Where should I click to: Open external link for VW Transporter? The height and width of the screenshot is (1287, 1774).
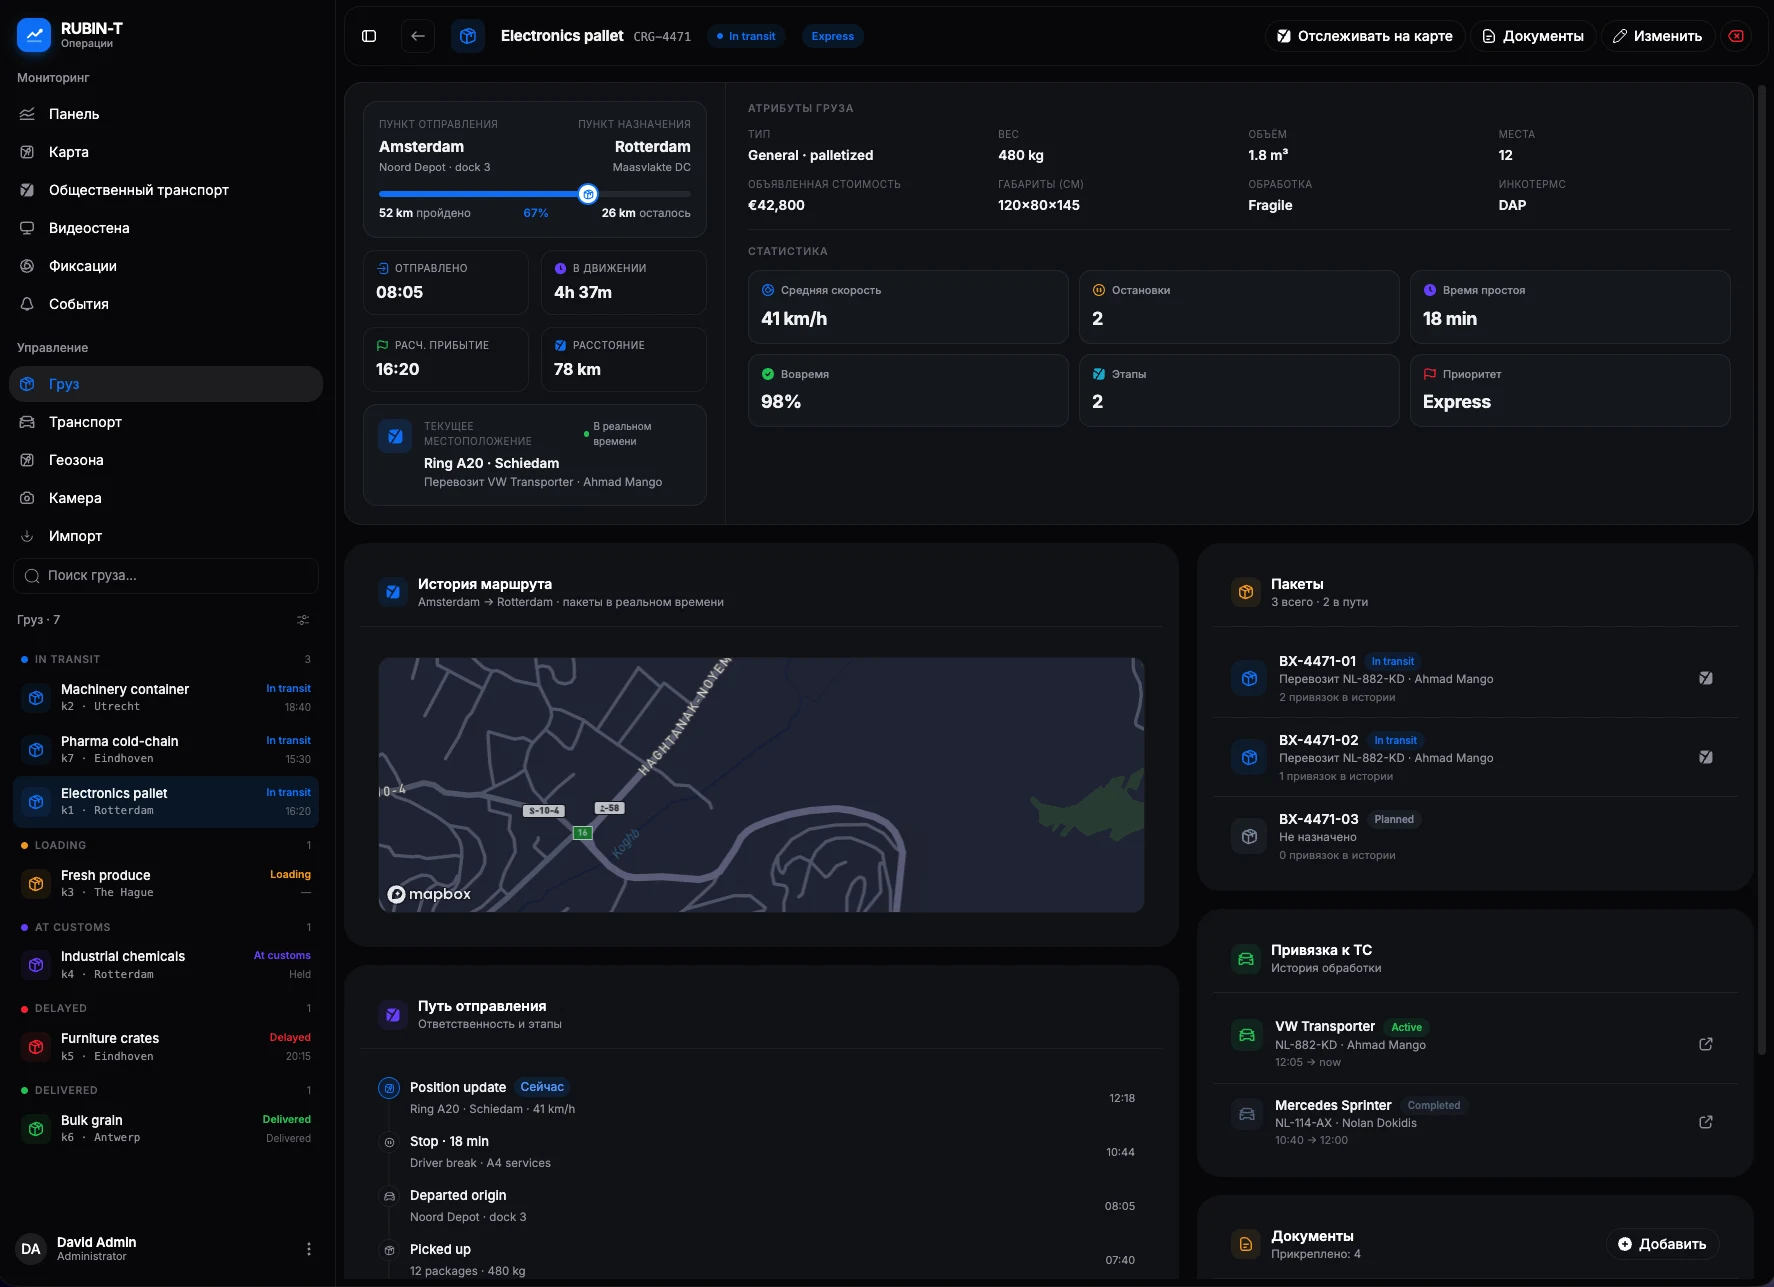[1706, 1044]
